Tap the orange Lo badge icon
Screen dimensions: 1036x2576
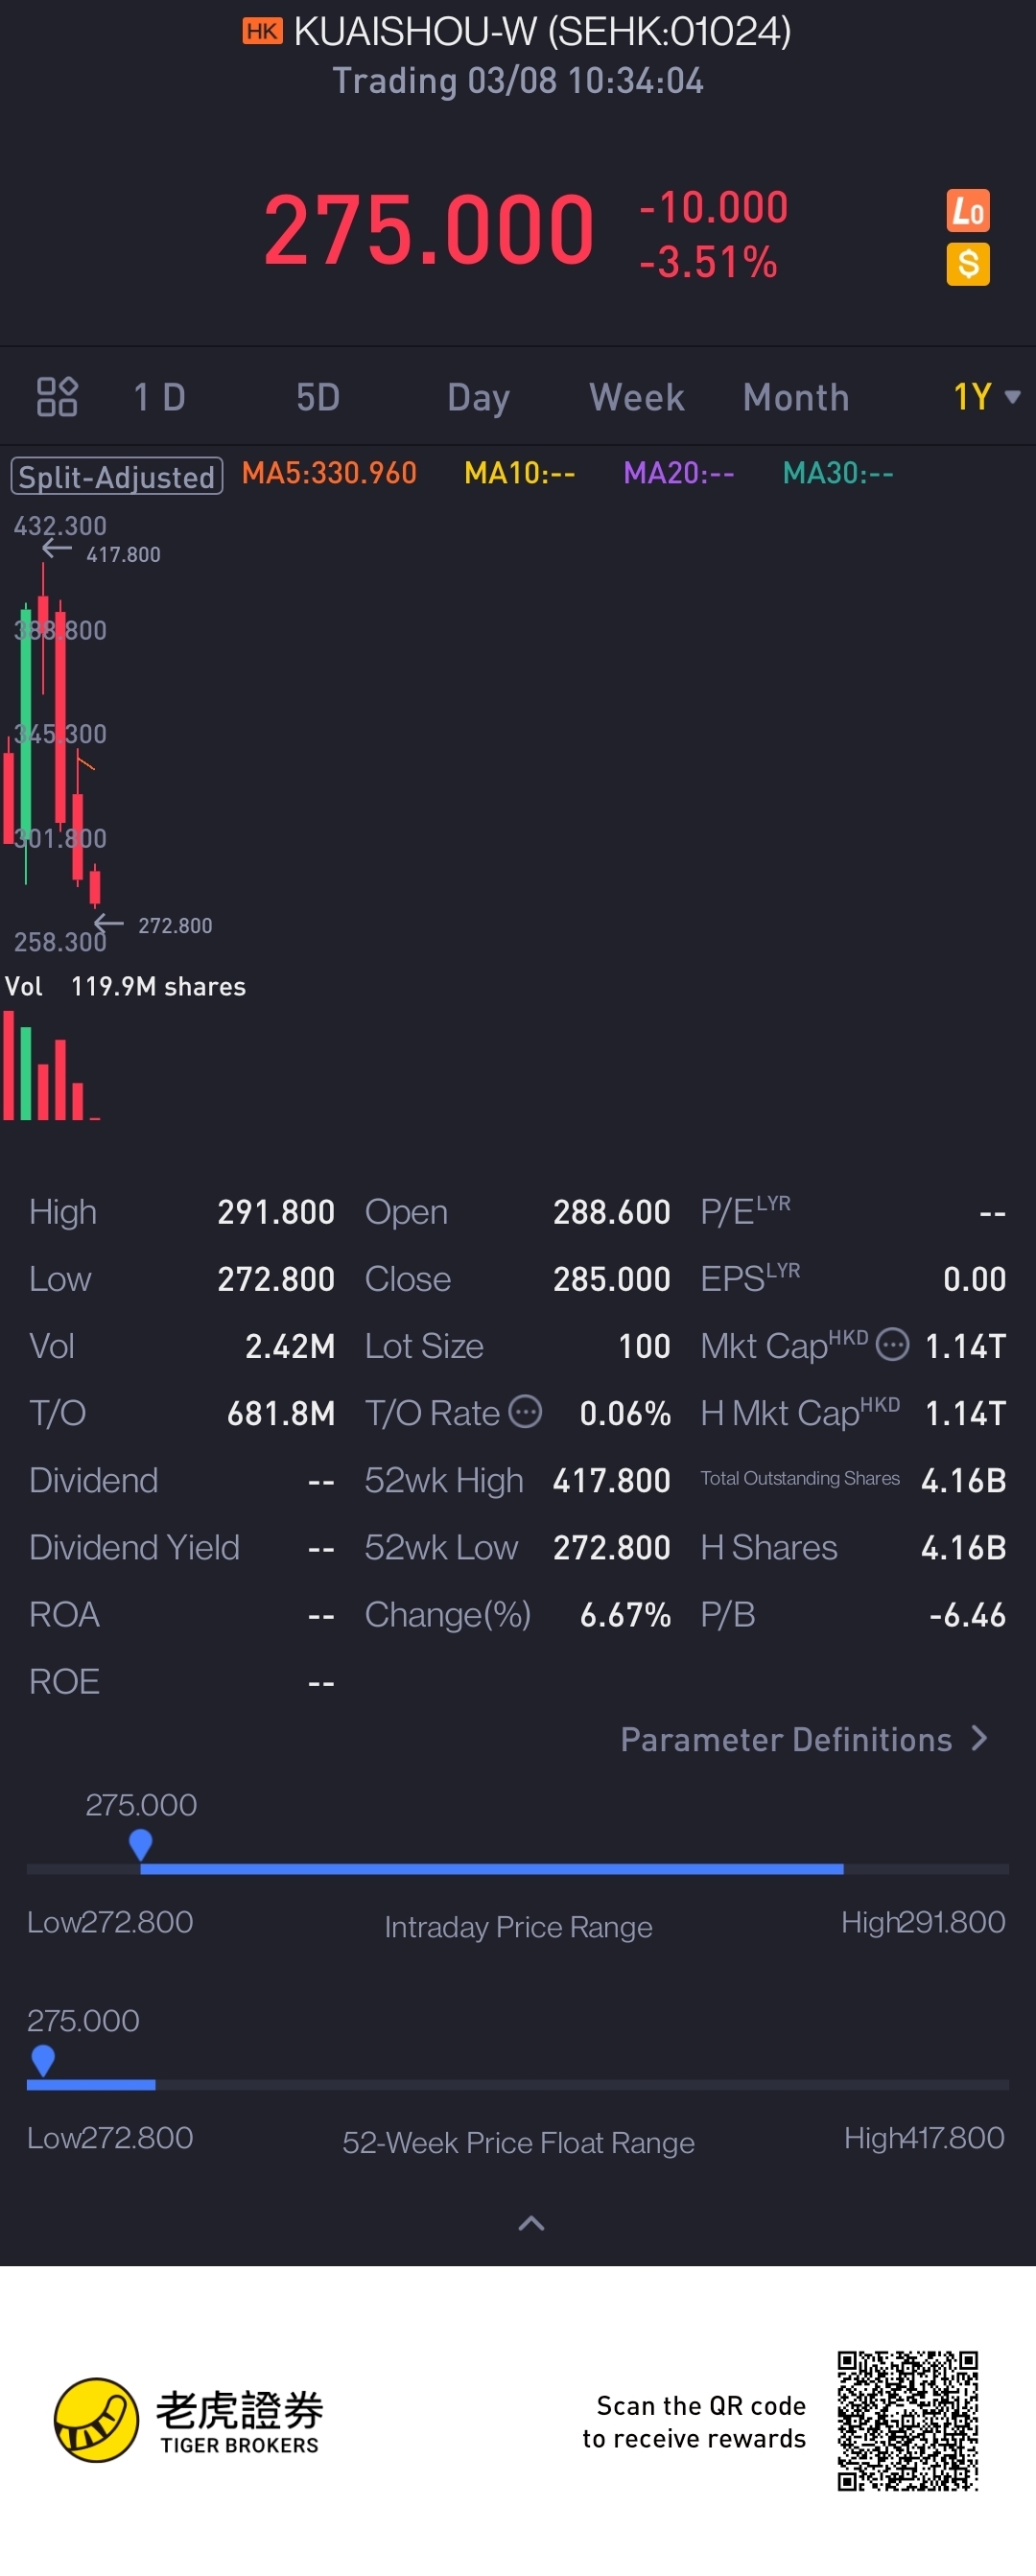tap(967, 211)
